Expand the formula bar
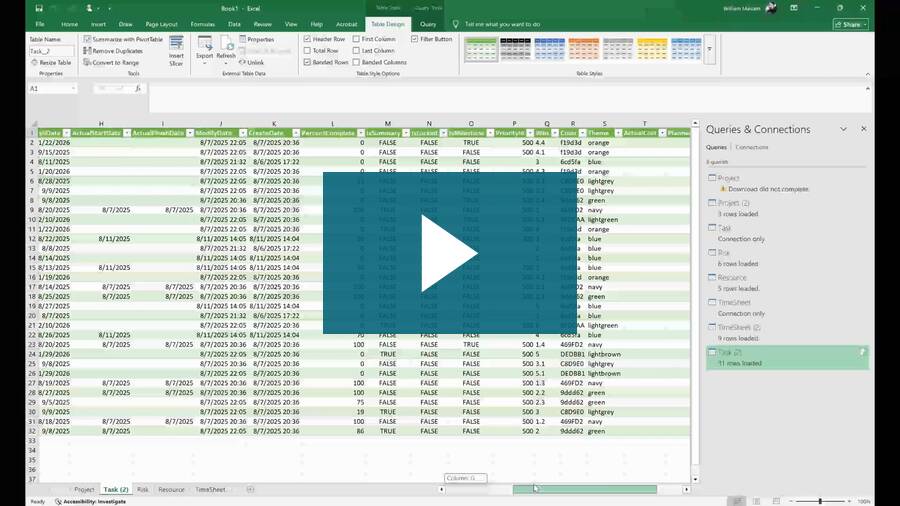The height and width of the screenshot is (506, 900). point(867,88)
